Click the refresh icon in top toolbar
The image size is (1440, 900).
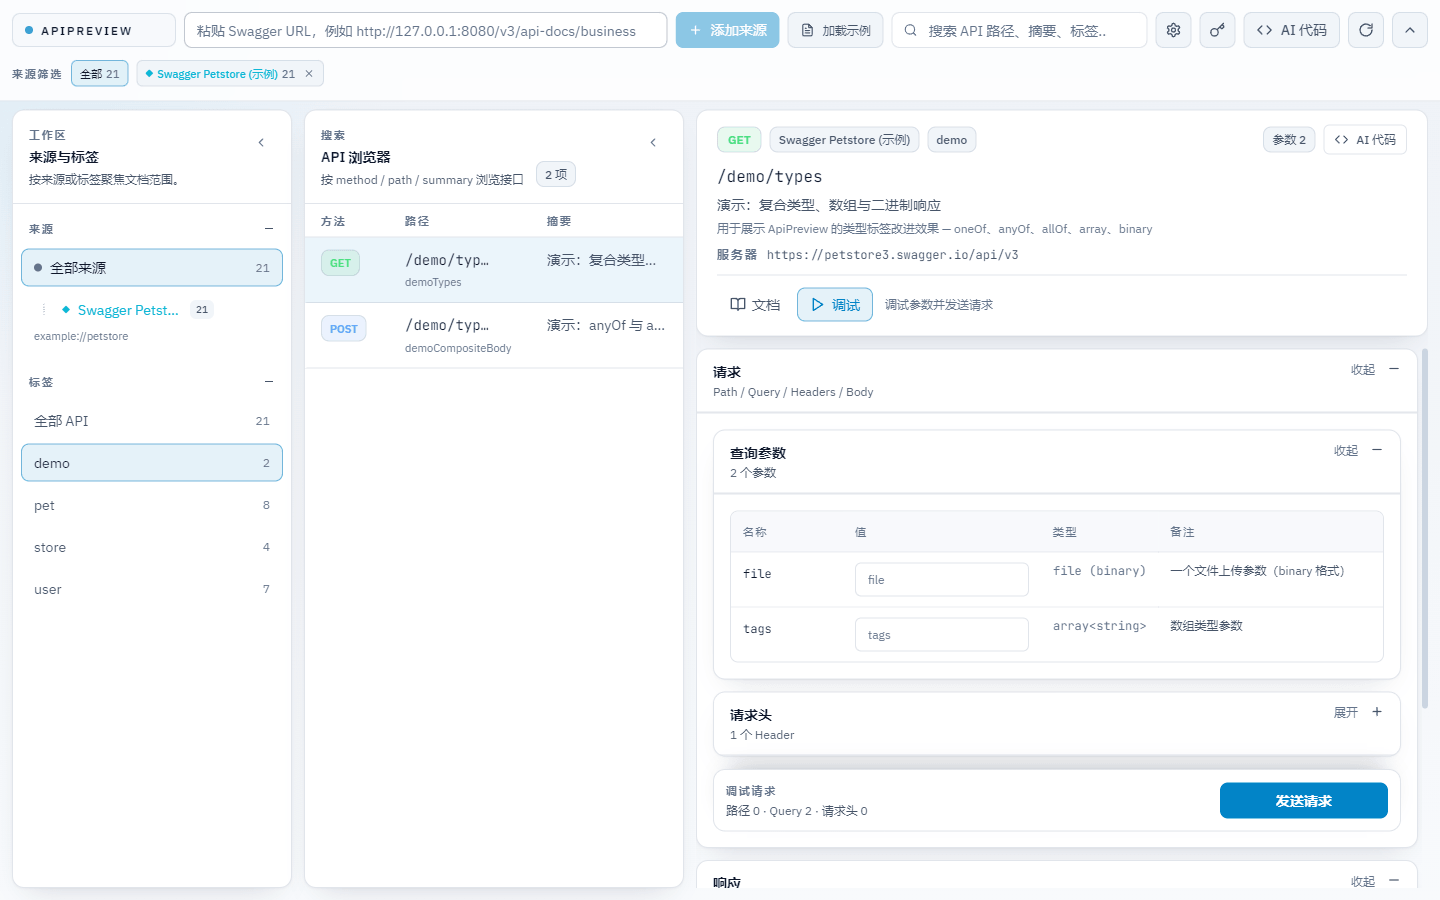tap(1366, 30)
